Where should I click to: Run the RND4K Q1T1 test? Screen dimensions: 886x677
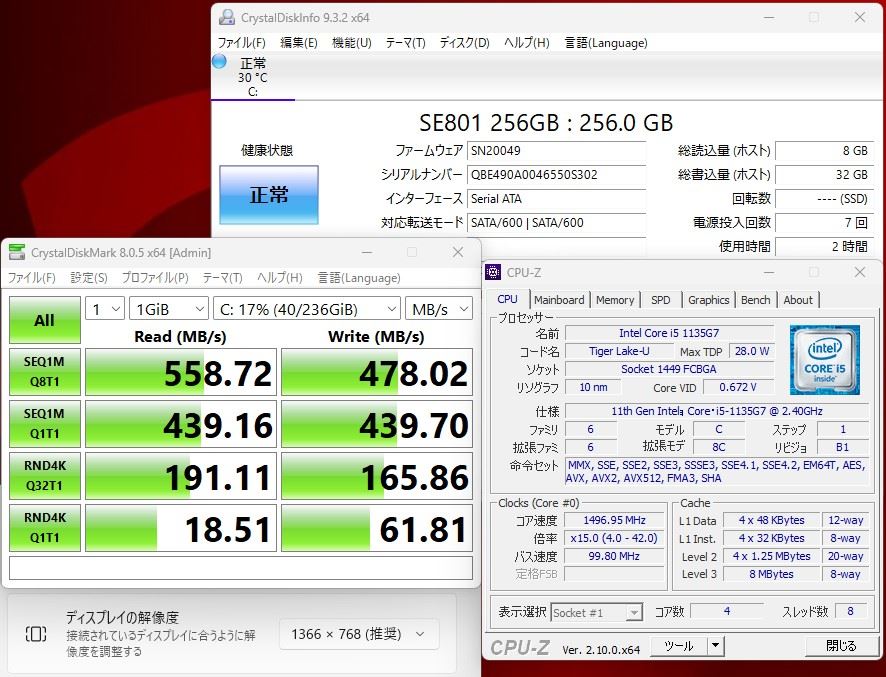point(45,528)
